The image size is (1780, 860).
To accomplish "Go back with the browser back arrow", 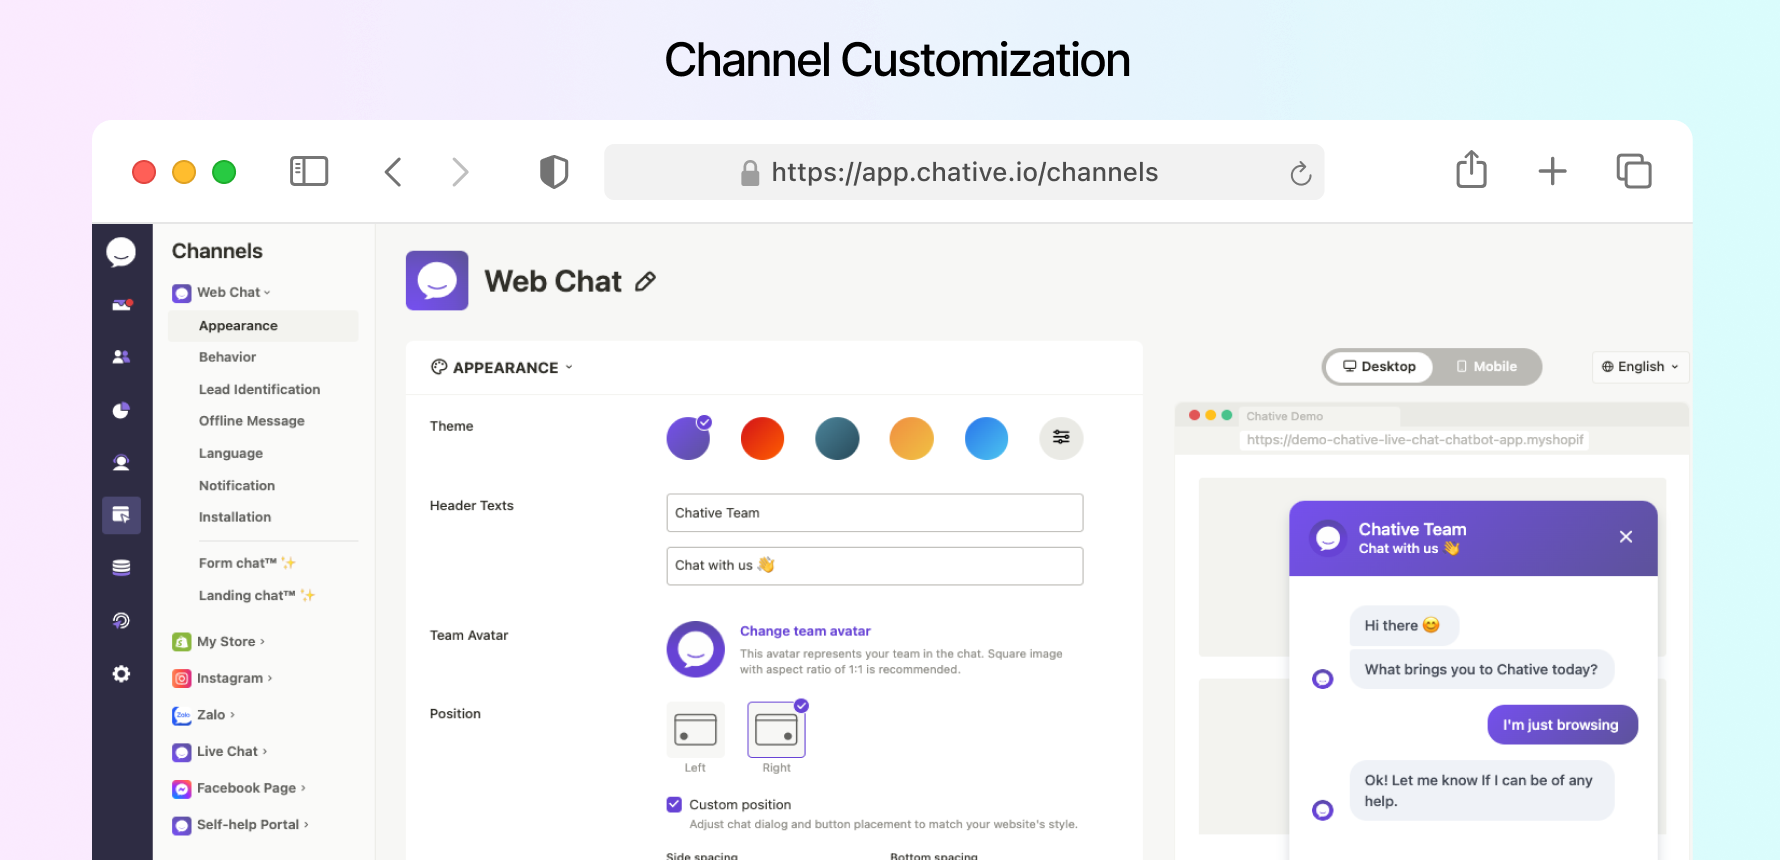I will pos(393,172).
